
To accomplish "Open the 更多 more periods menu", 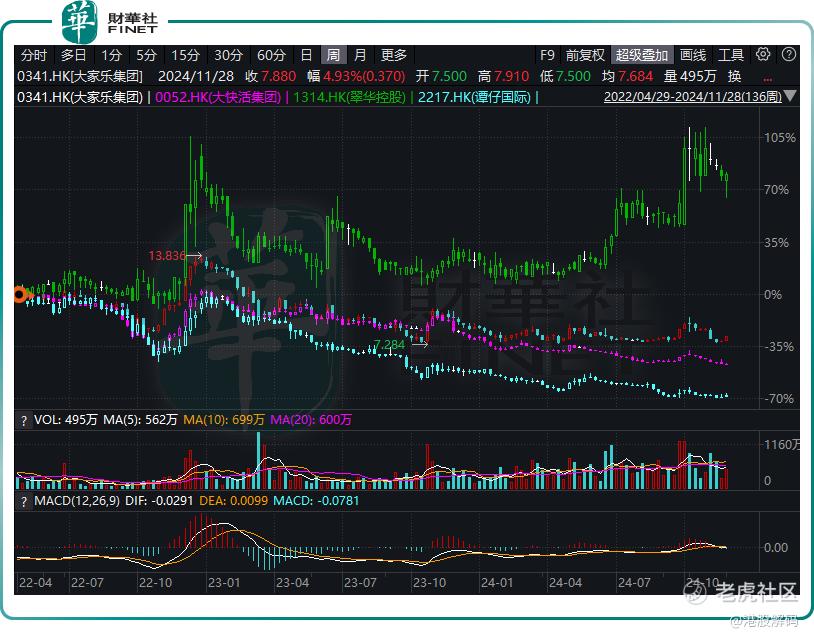I will point(394,55).
